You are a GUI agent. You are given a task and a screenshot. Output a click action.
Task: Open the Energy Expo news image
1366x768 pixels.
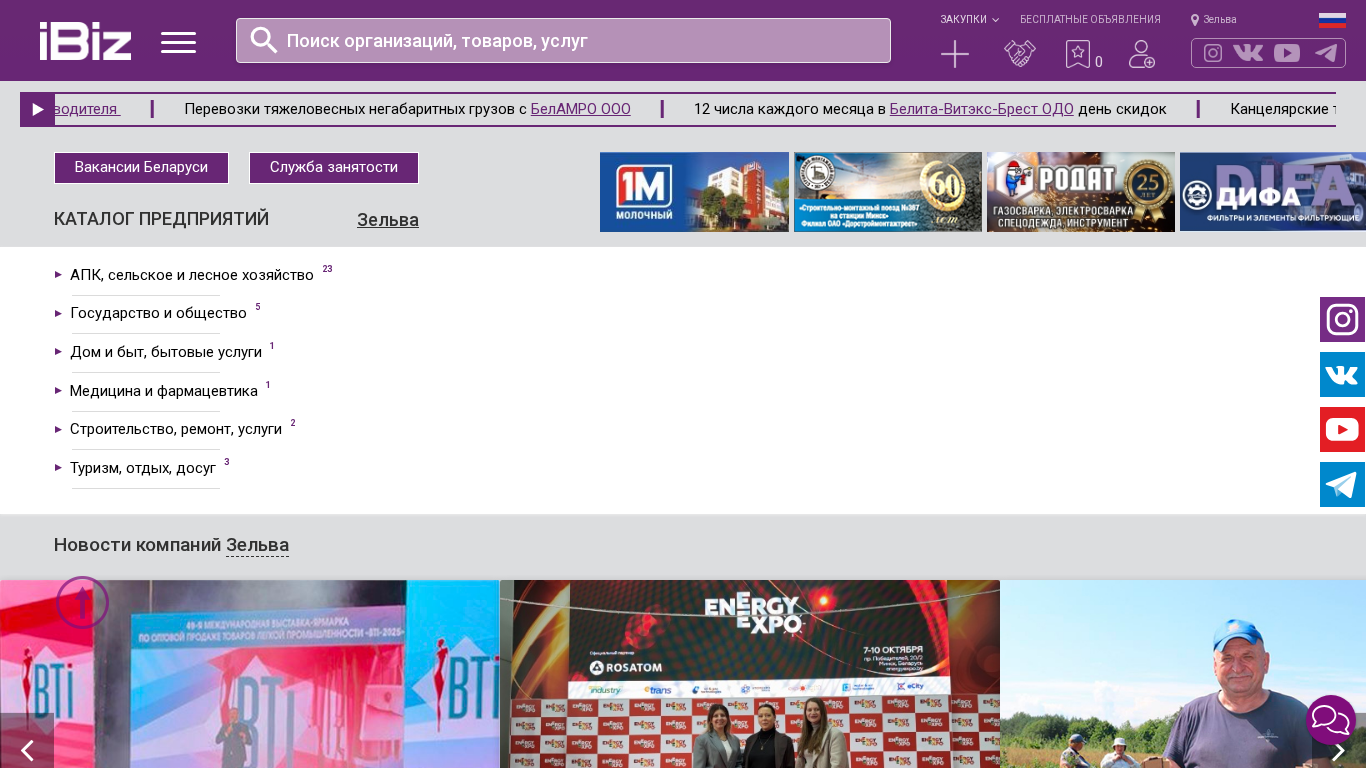click(x=750, y=674)
